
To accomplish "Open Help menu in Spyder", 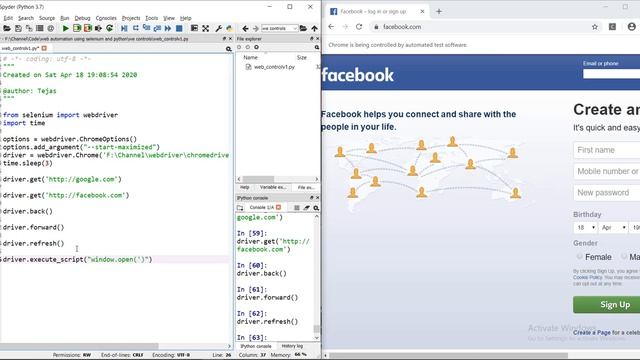I will [186, 18].
